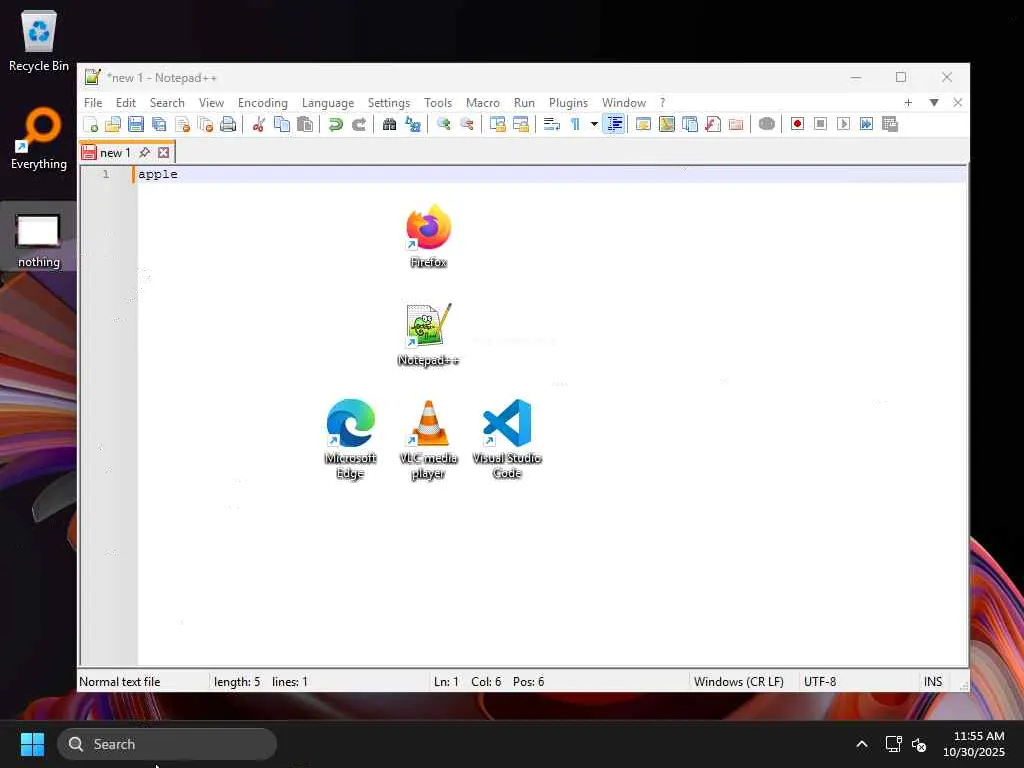Toggle synchronized horizontal scrolling
The height and width of the screenshot is (768, 1024).
(520, 124)
